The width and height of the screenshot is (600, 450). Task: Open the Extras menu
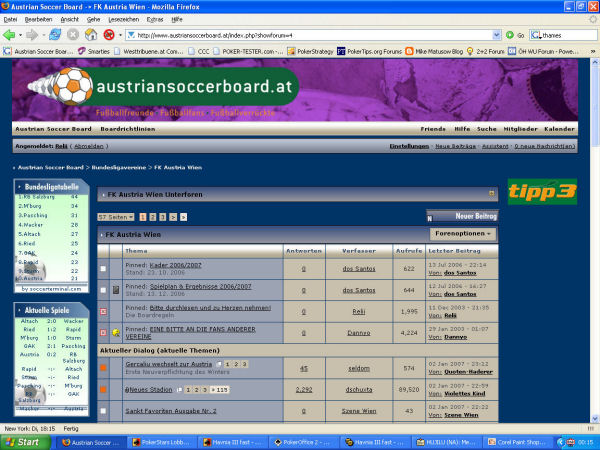[155, 20]
